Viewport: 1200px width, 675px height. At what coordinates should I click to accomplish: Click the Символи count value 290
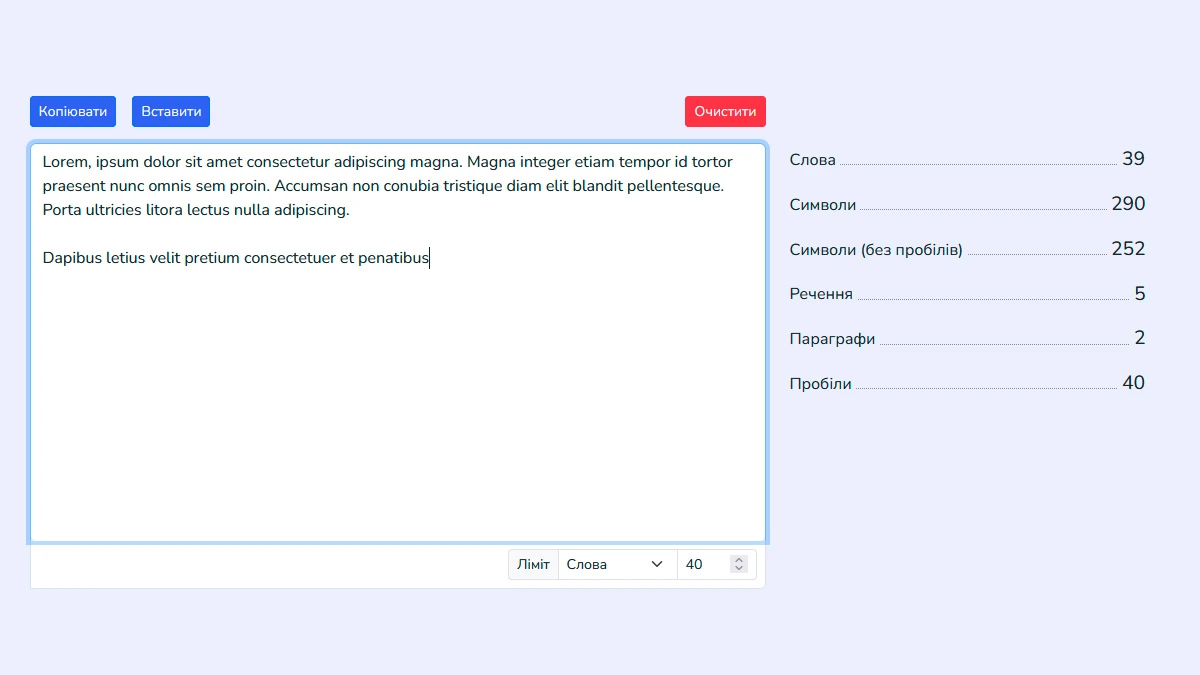click(1128, 204)
